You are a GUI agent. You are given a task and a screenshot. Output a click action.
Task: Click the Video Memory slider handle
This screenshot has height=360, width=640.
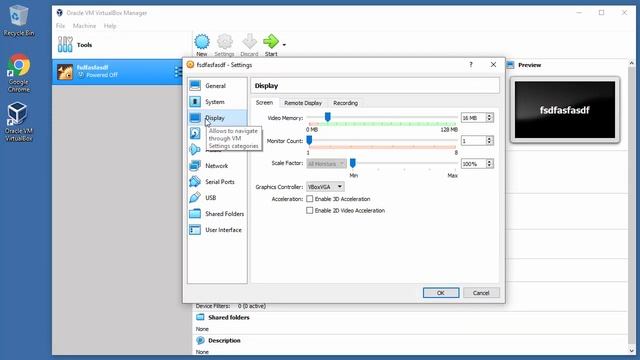click(327, 117)
